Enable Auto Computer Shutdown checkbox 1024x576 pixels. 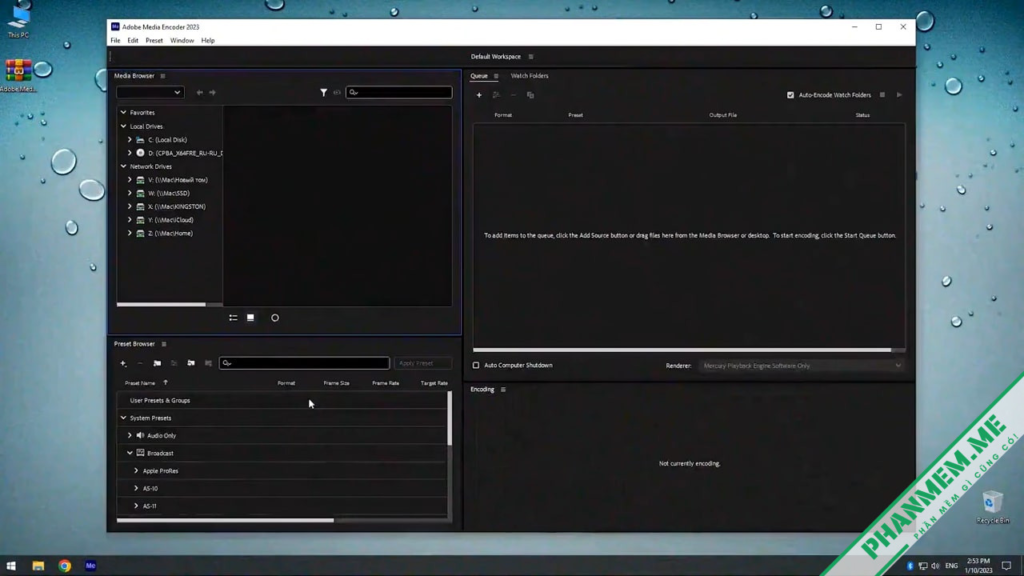[x=476, y=365]
